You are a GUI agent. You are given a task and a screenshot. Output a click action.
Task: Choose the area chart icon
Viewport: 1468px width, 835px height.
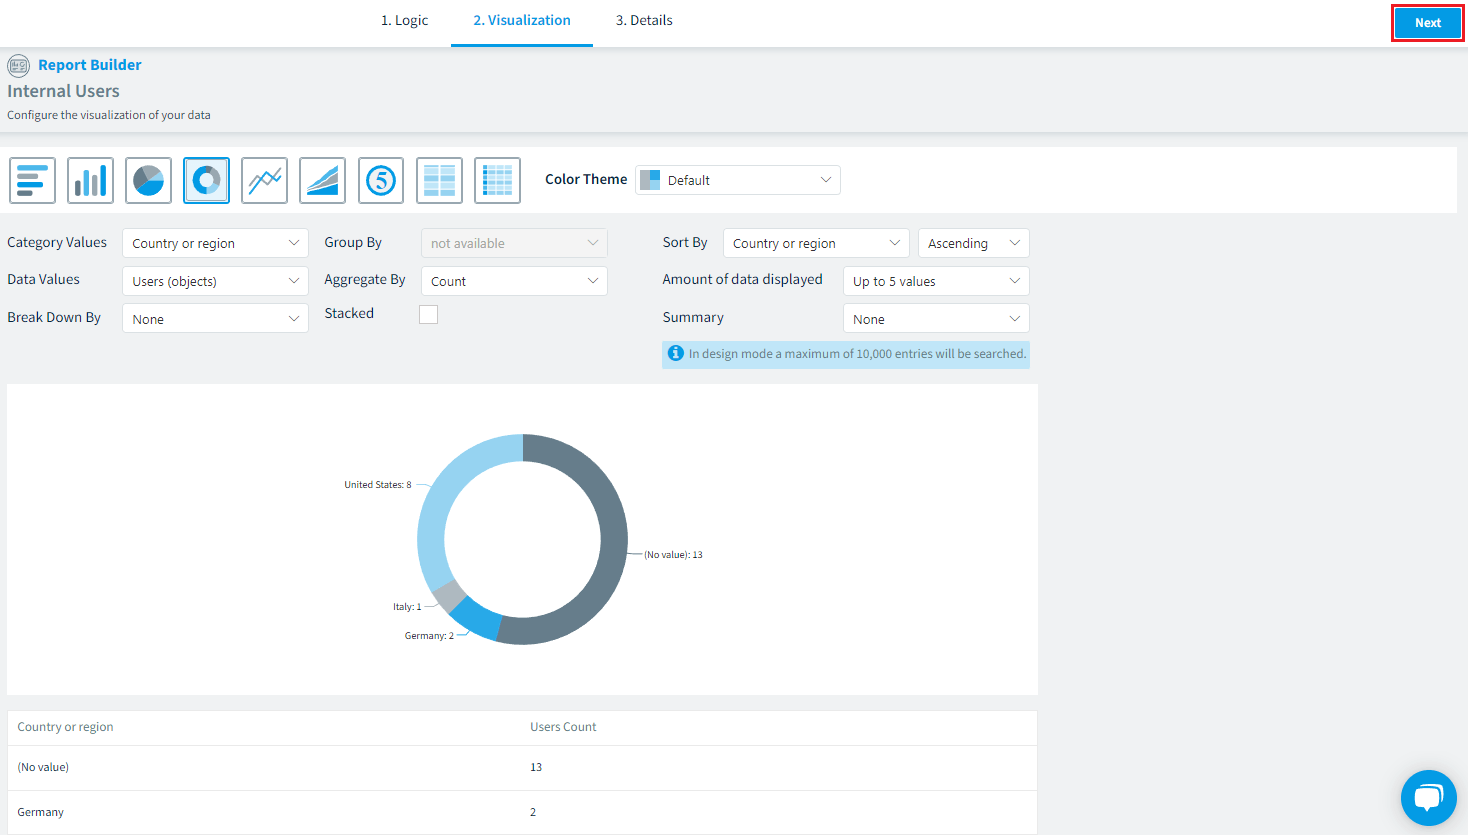point(322,180)
